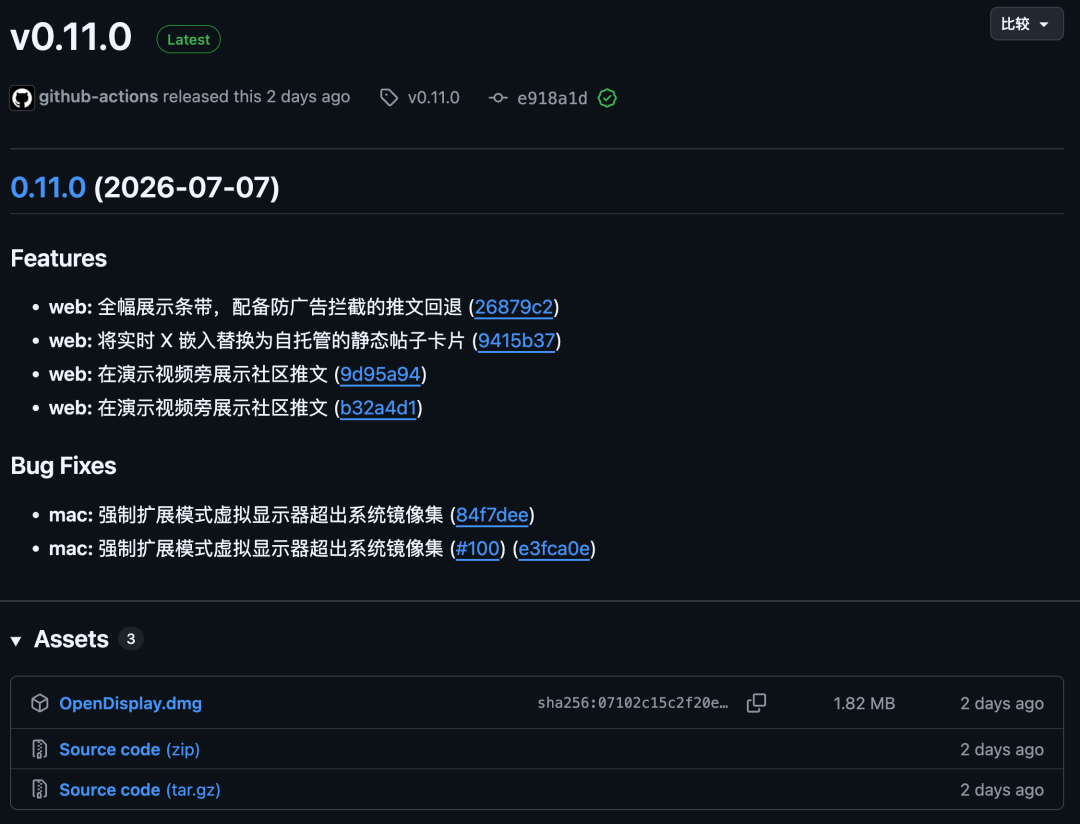Download Source code (zip)

[x=129, y=750]
